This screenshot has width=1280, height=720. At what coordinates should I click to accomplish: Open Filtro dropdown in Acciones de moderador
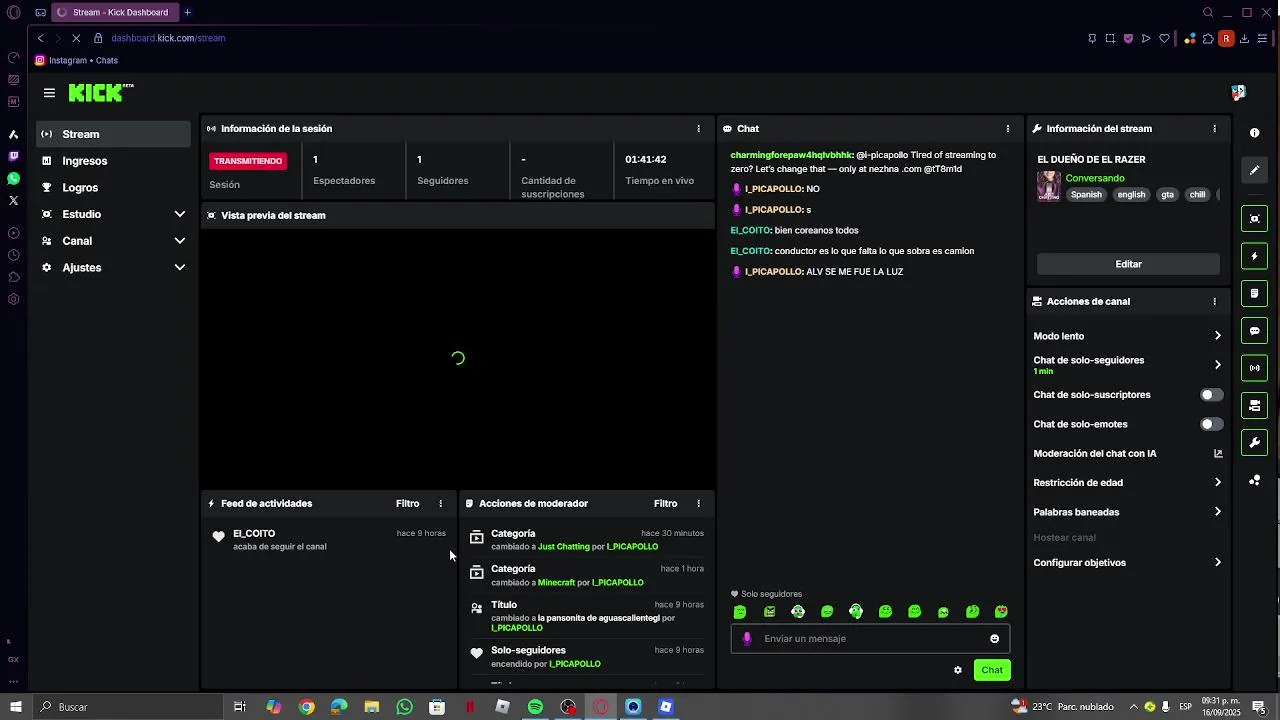pyautogui.click(x=665, y=504)
